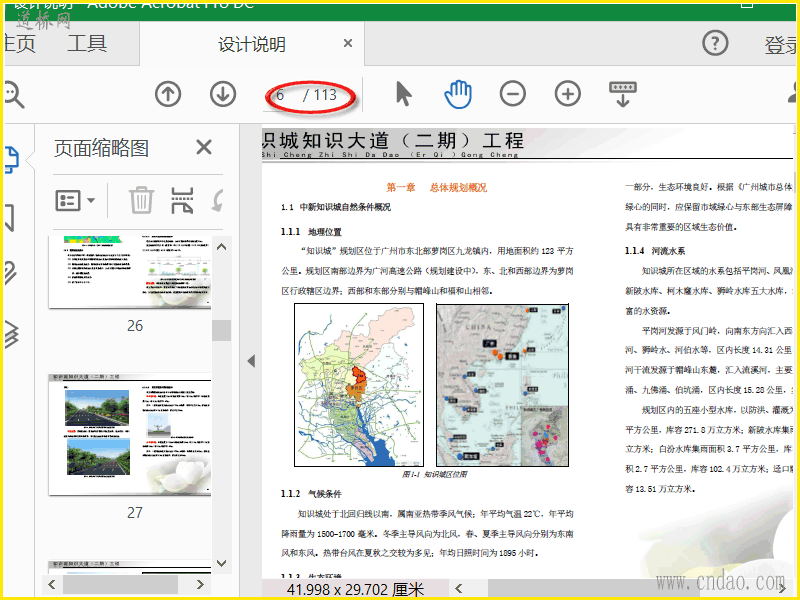Click the thumbnail panel vertical scrollbar handle
Image resolution: width=800 pixels, height=600 pixels.
tap(221, 330)
